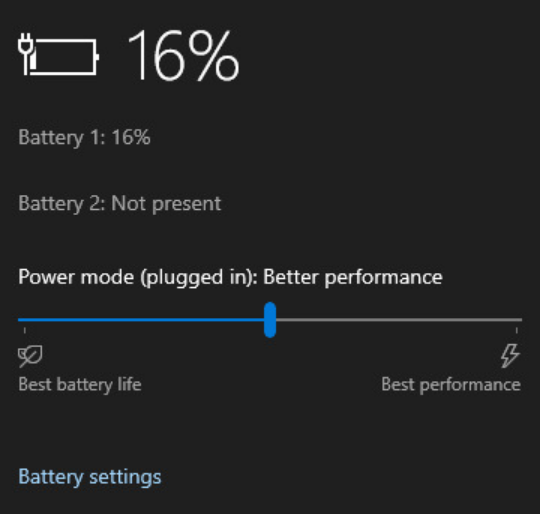Click the word present in Battery 2 line
Image resolution: width=540 pixels, height=514 pixels.
point(186,204)
